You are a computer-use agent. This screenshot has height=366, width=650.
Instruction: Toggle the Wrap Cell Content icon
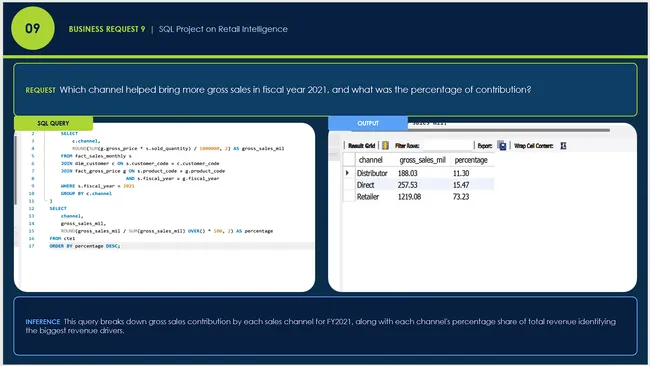[563, 145]
